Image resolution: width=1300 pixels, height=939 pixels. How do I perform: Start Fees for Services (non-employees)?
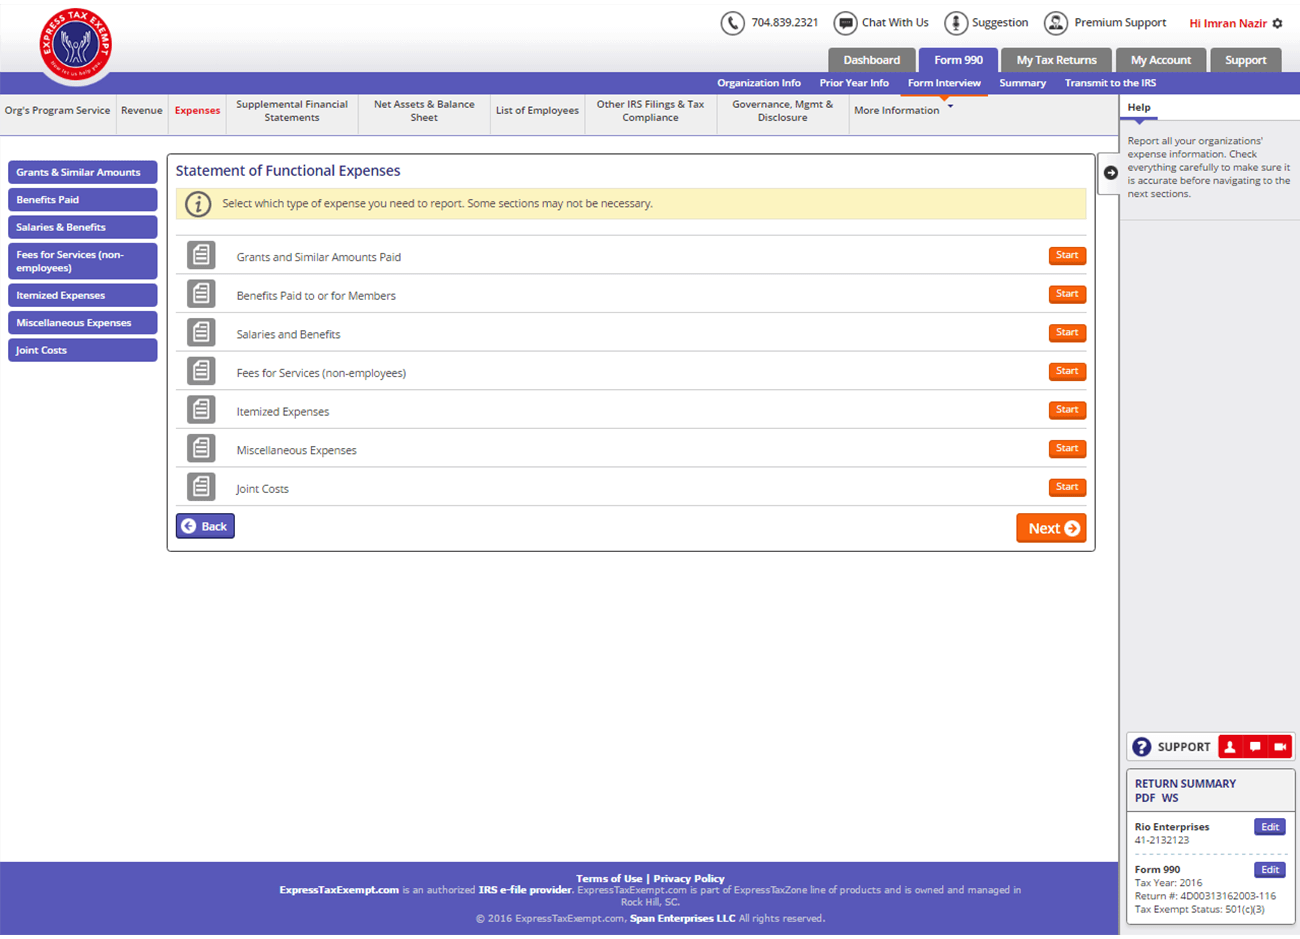(1067, 371)
